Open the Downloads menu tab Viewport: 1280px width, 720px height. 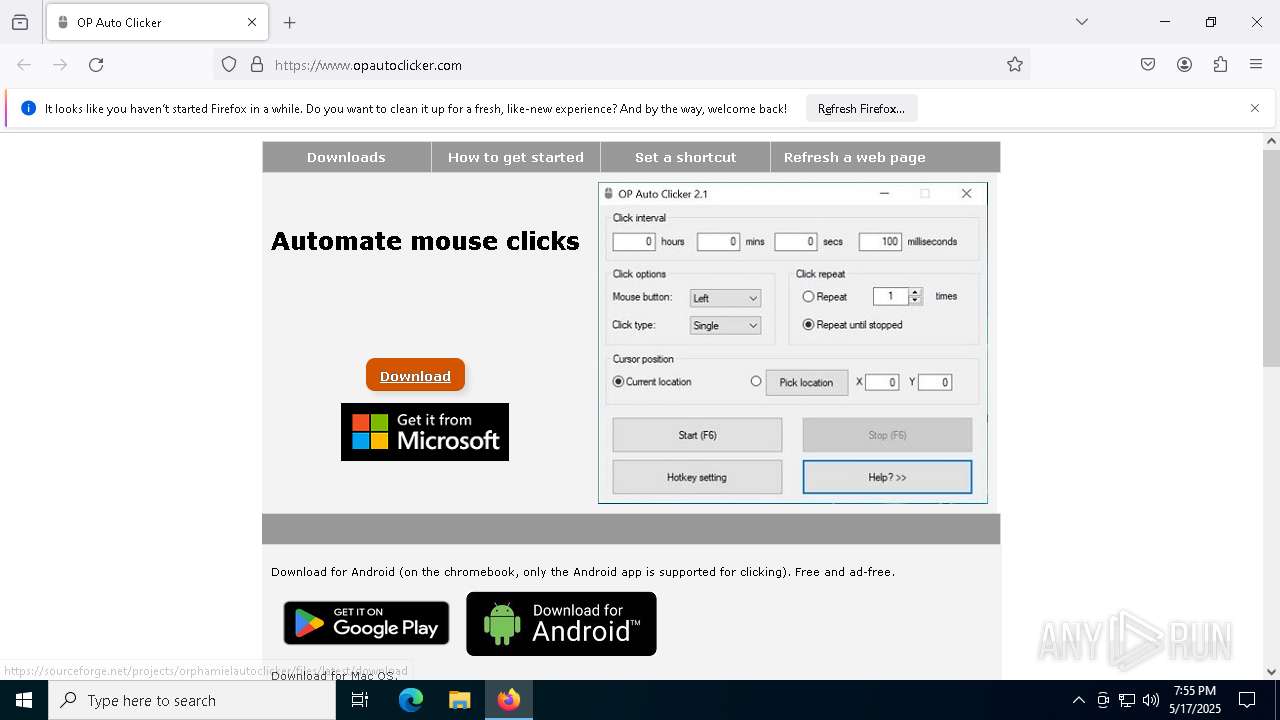click(346, 157)
